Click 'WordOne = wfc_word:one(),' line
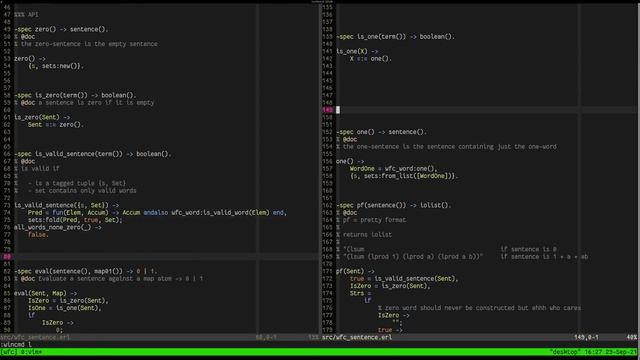Image resolution: width=640 pixels, height=360 pixels. click(x=393, y=169)
